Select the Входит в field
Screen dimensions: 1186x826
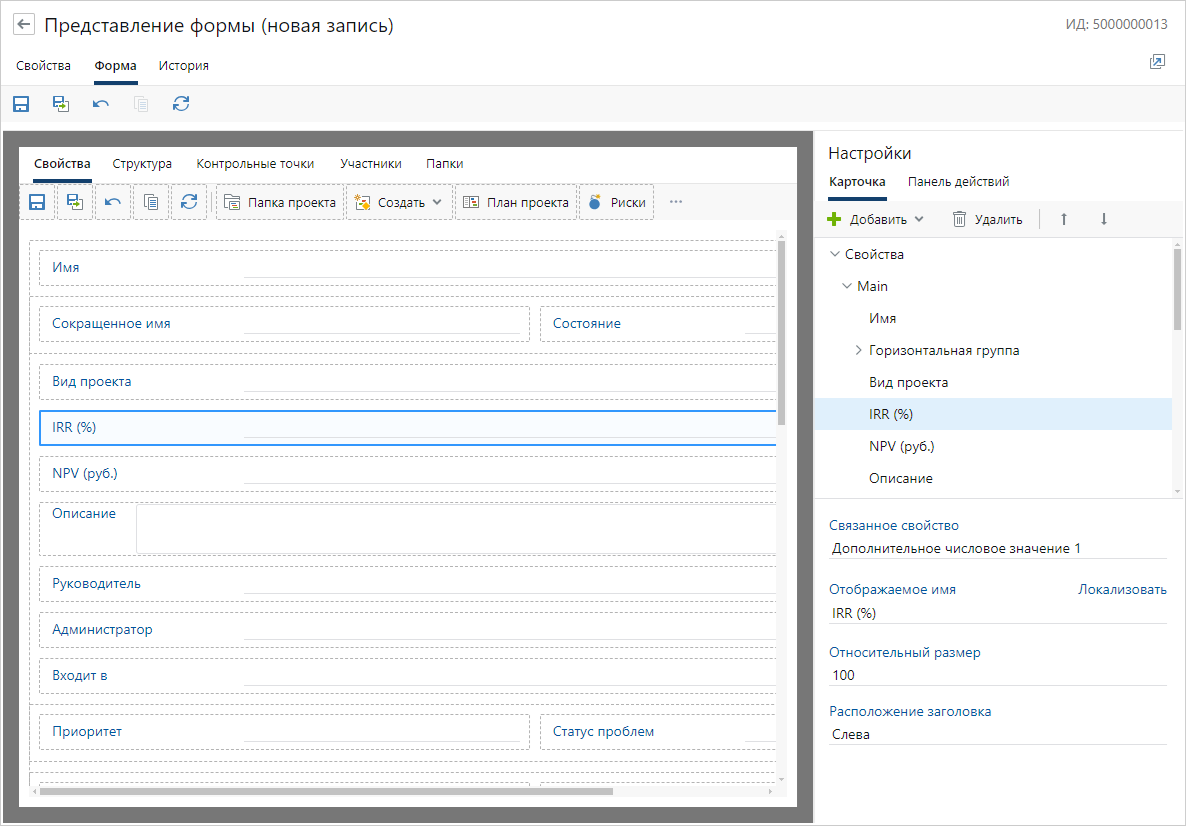408,676
